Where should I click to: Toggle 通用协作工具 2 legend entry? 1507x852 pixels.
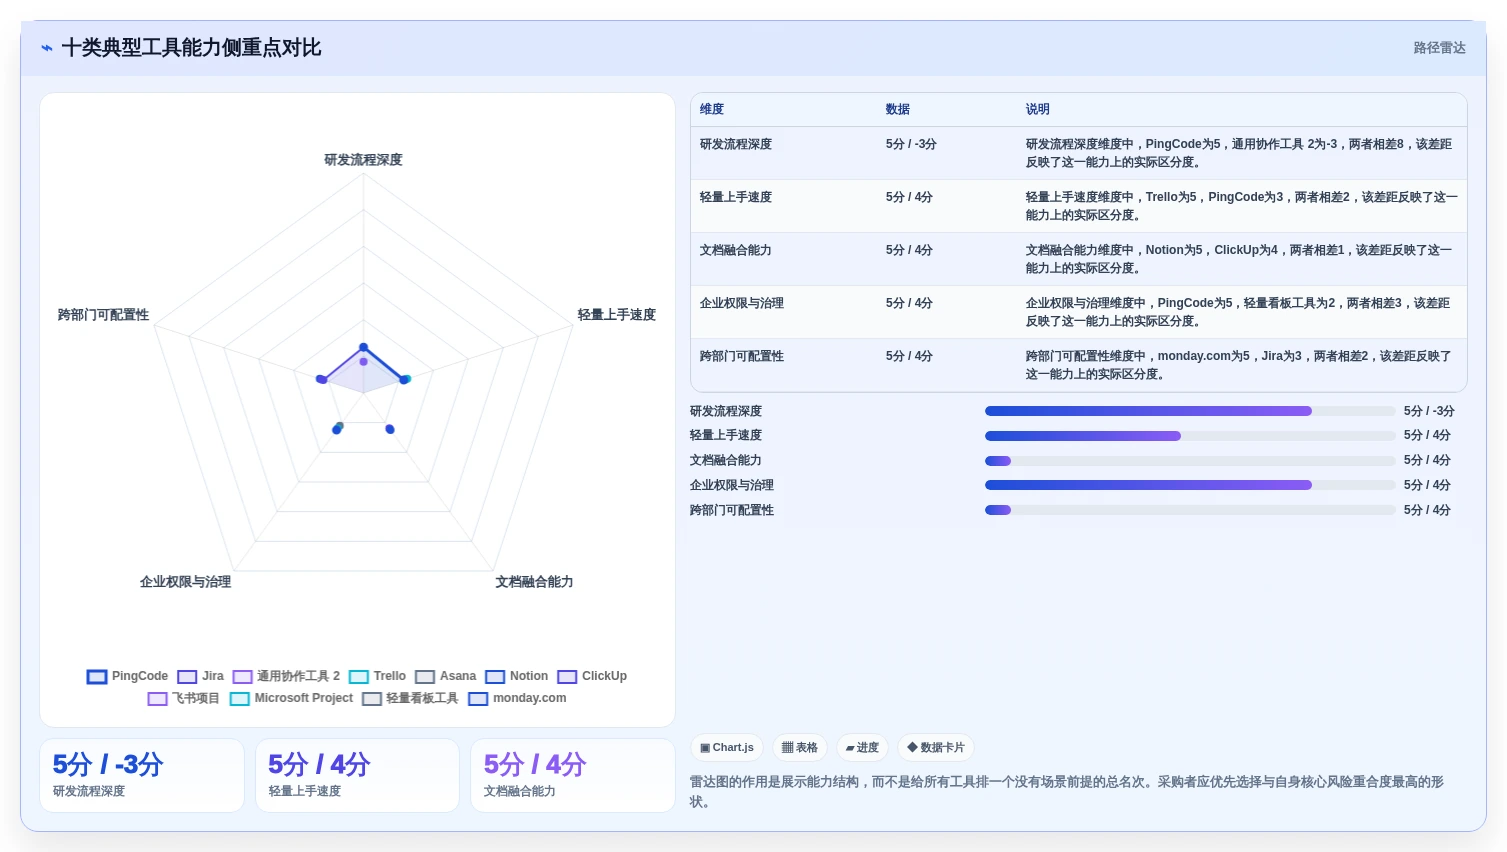pos(286,676)
